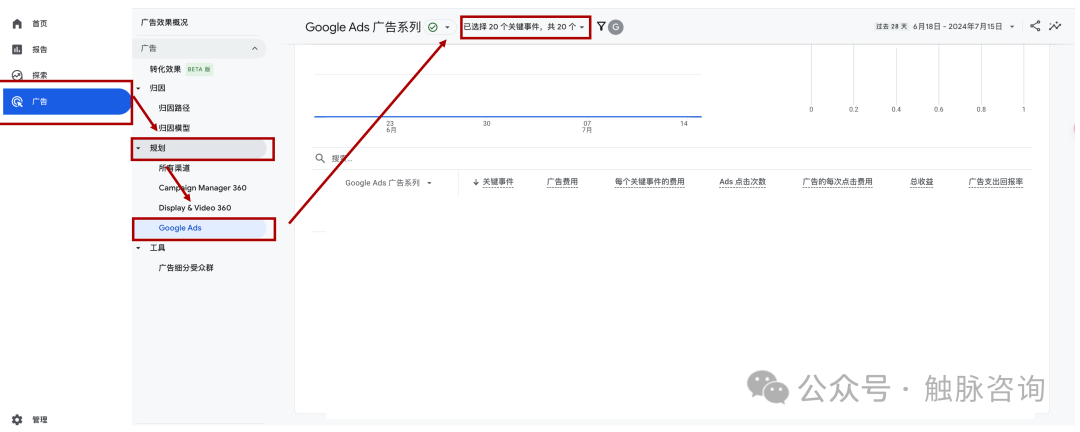Open Display & Video 360 report
1080x432 pixels.
194,207
